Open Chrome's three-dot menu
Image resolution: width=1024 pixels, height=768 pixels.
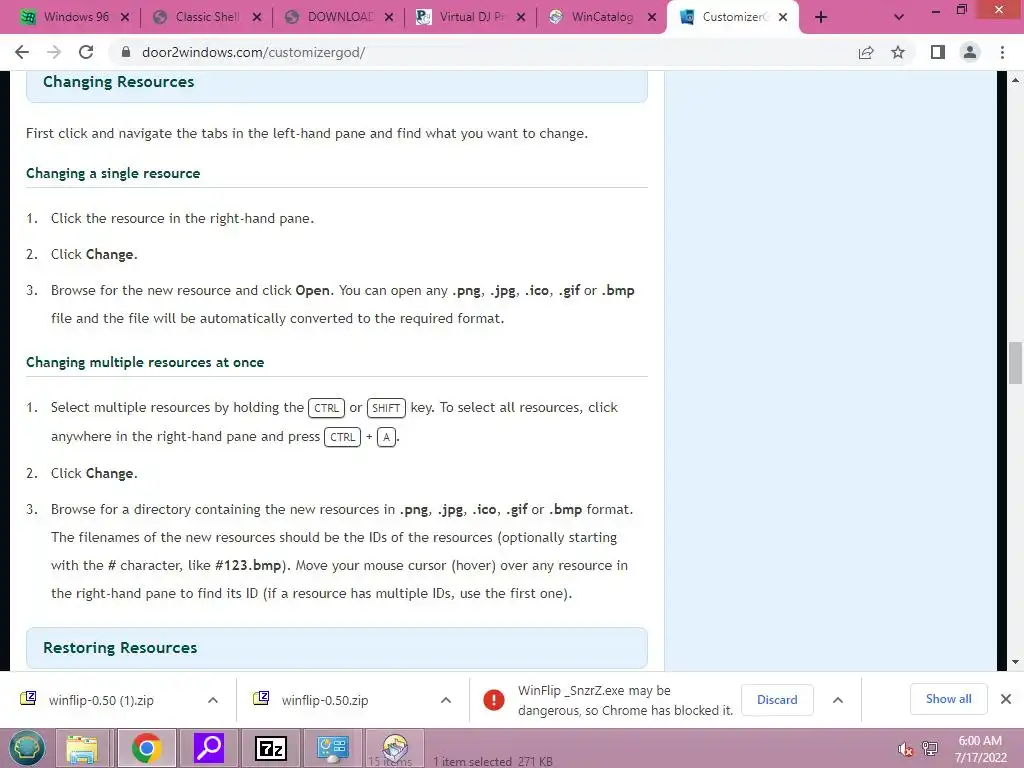pos(1002,52)
